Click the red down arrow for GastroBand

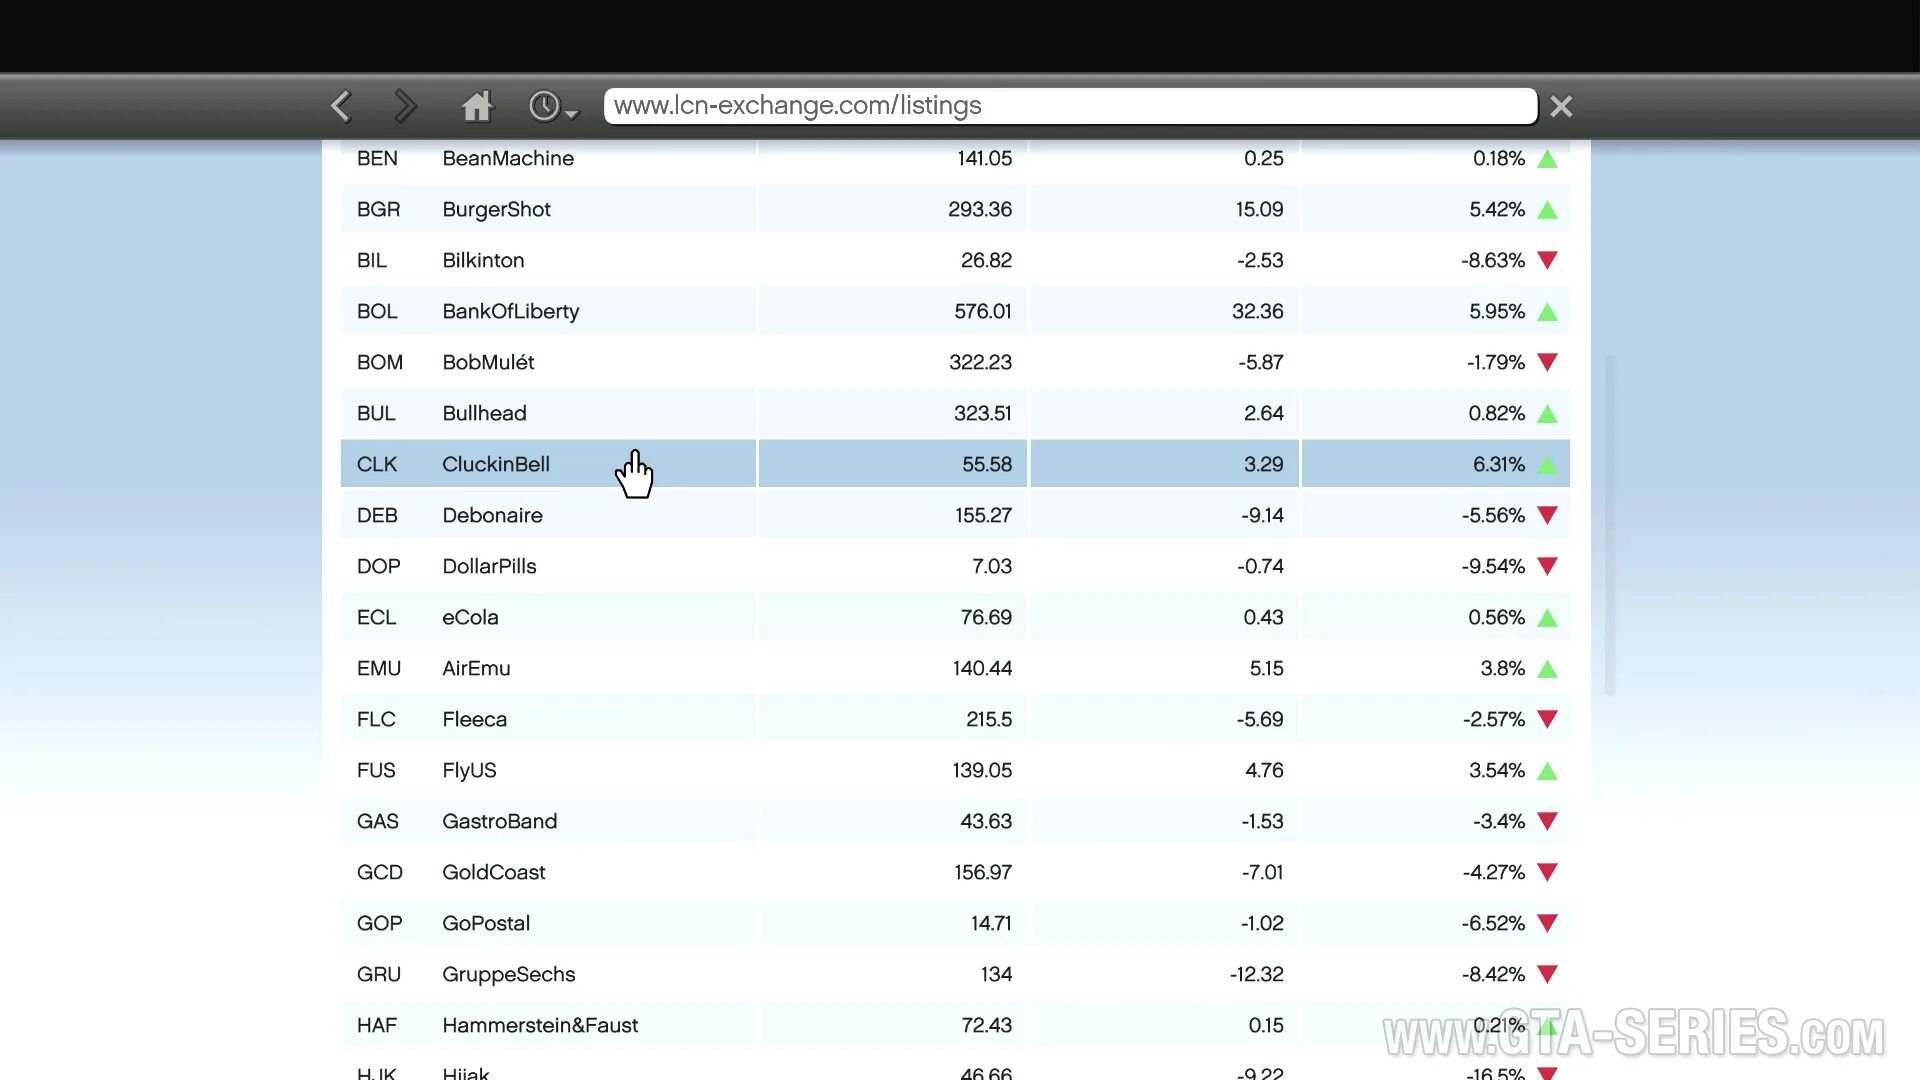tap(1547, 821)
